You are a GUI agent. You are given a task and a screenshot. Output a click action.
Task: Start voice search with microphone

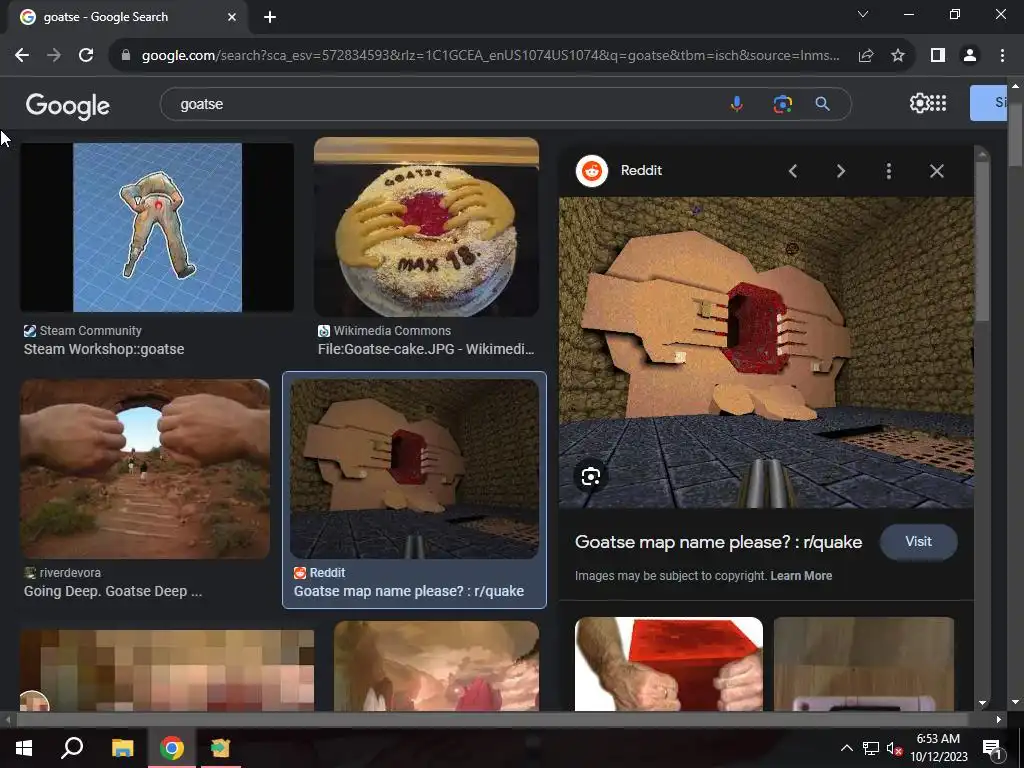737,104
